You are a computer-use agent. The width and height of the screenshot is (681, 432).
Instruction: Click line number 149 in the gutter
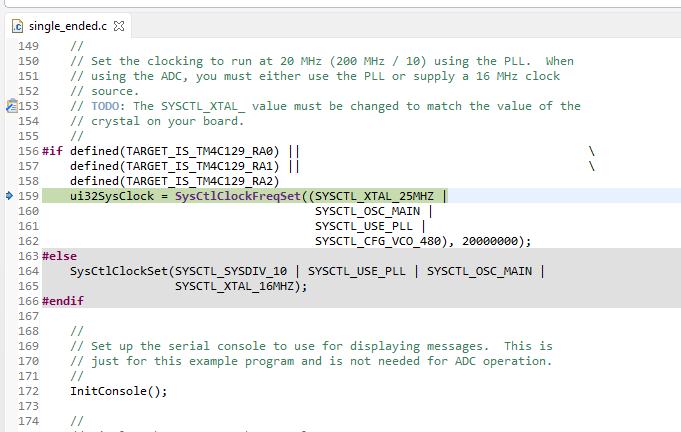(x=28, y=46)
